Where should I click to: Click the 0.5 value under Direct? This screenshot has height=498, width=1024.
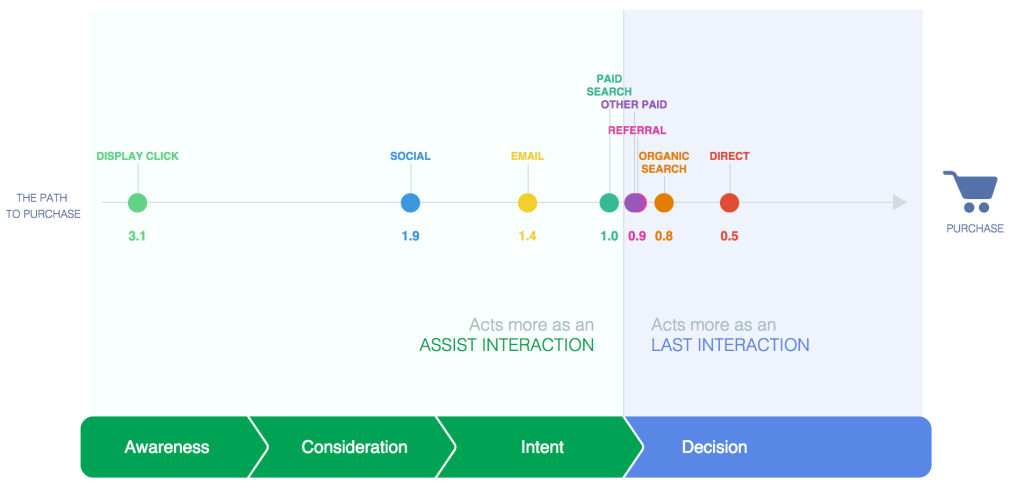(x=729, y=236)
